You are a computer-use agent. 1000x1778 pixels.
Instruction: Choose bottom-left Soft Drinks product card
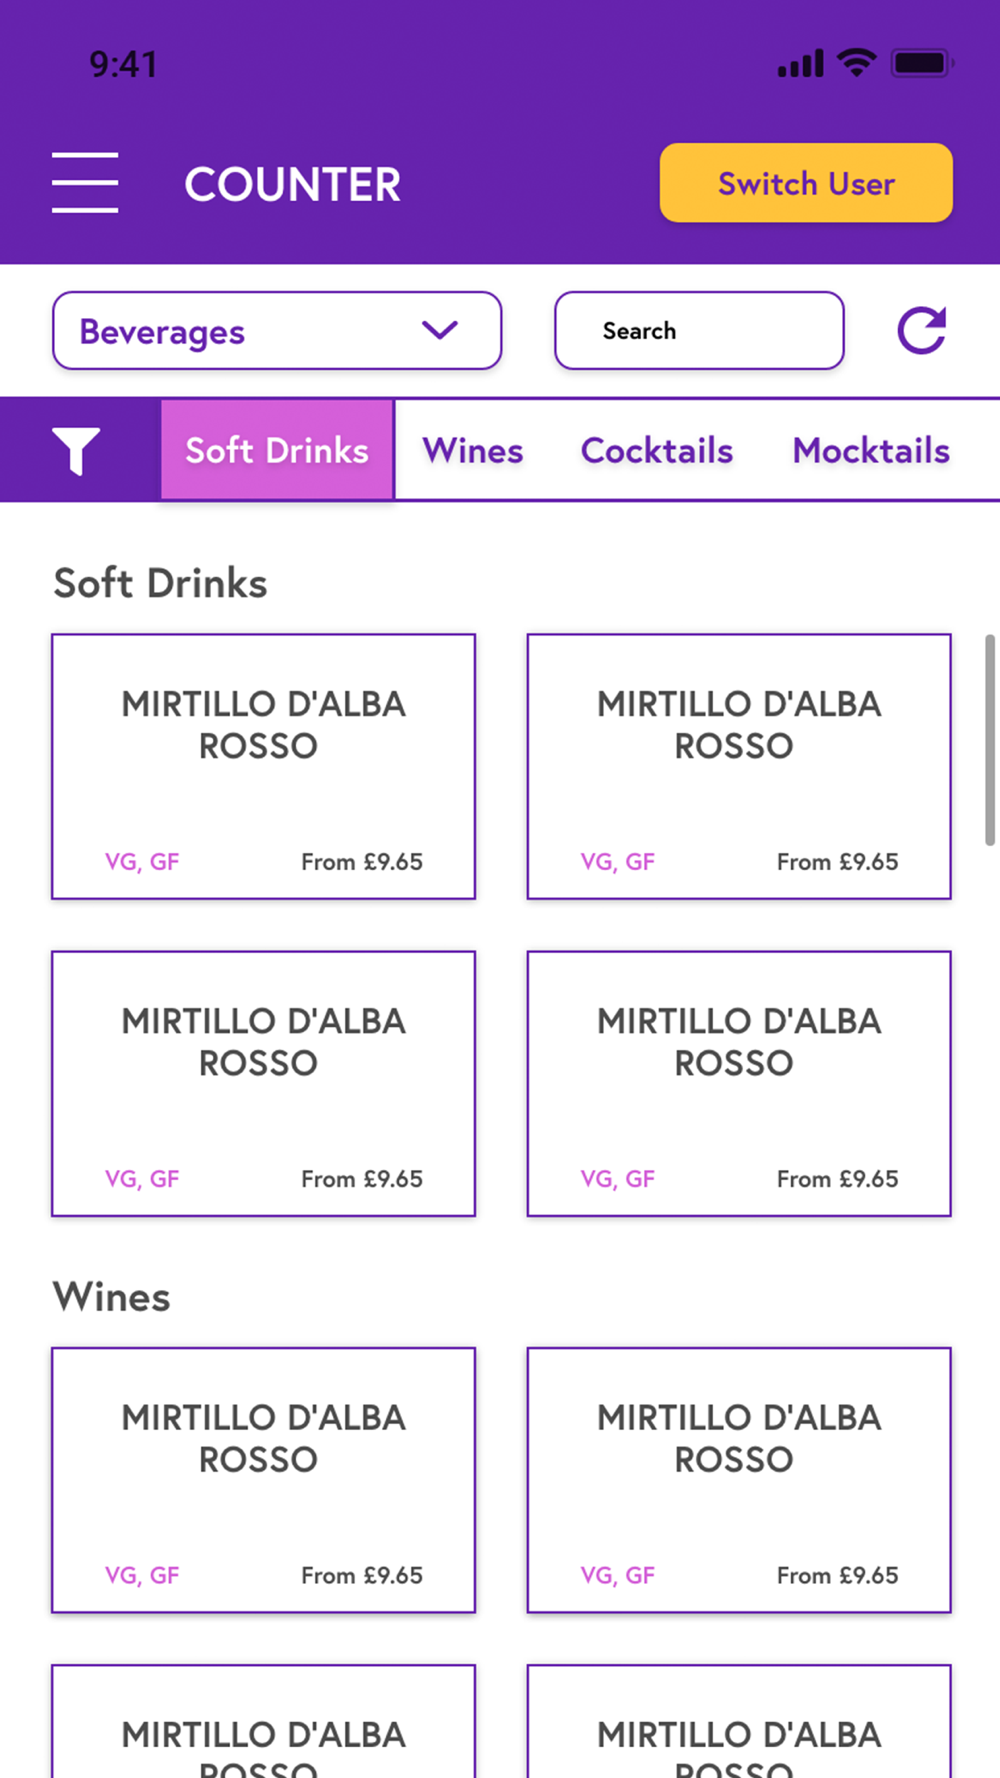pyautogui.click(x=263, y=1083)
